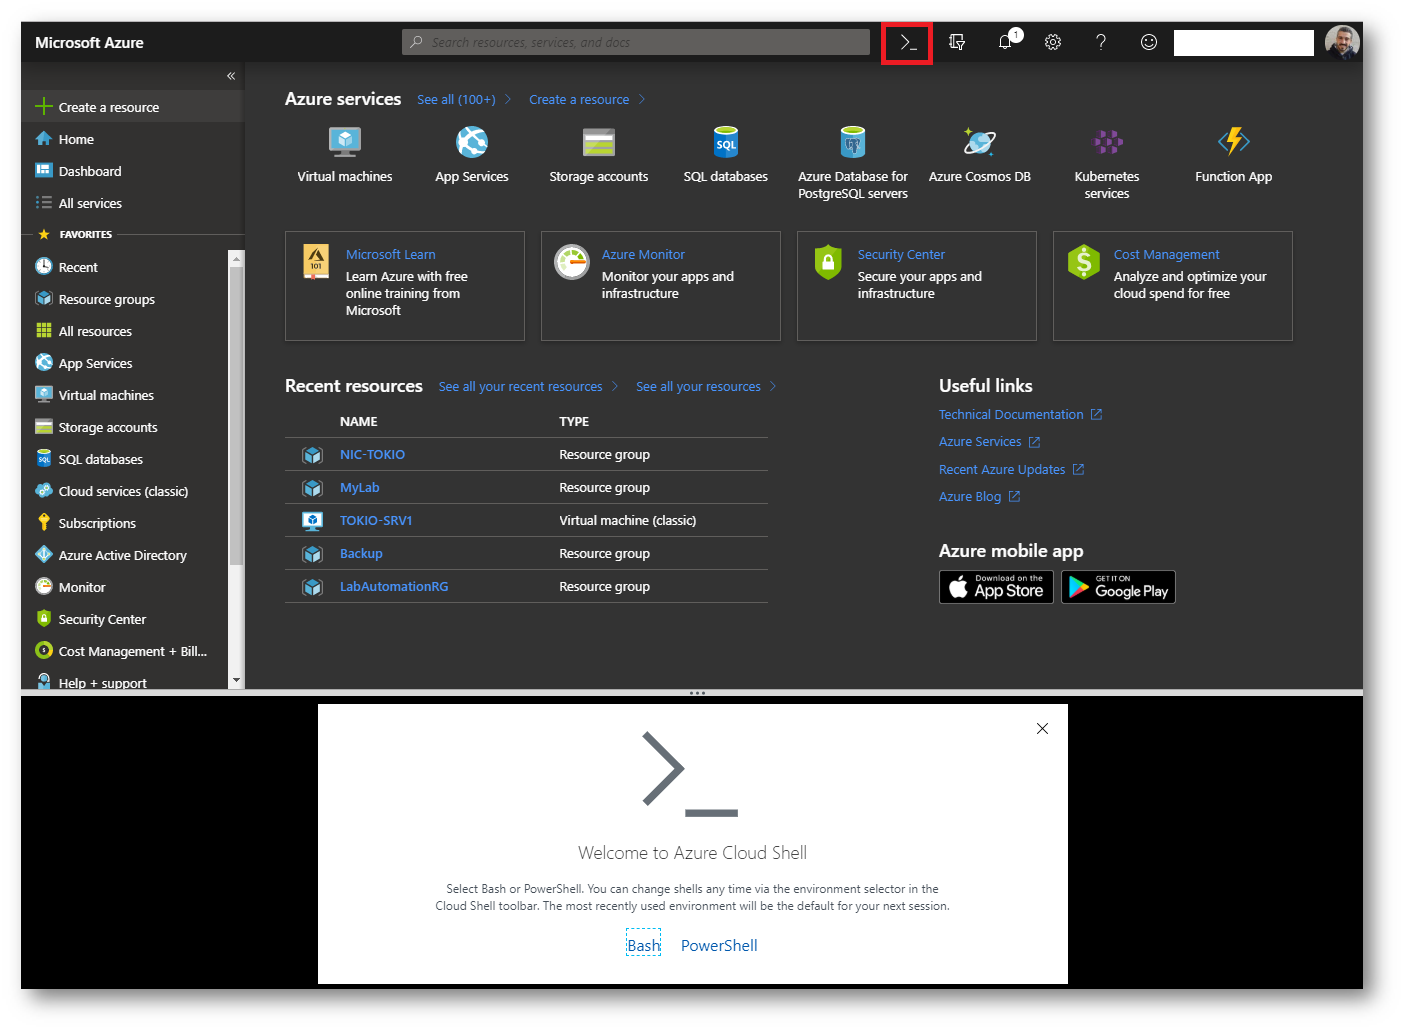The image size is (1405, 1031).
Task: Open LabAutomationRG resource link
Action: pos(394,587)
